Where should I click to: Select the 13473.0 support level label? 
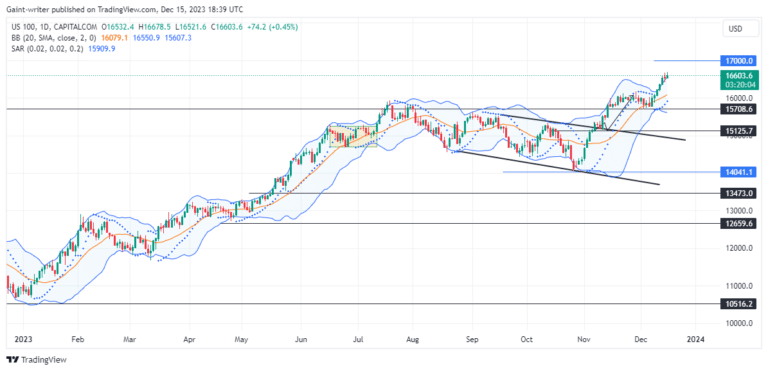tap(739, 193)
